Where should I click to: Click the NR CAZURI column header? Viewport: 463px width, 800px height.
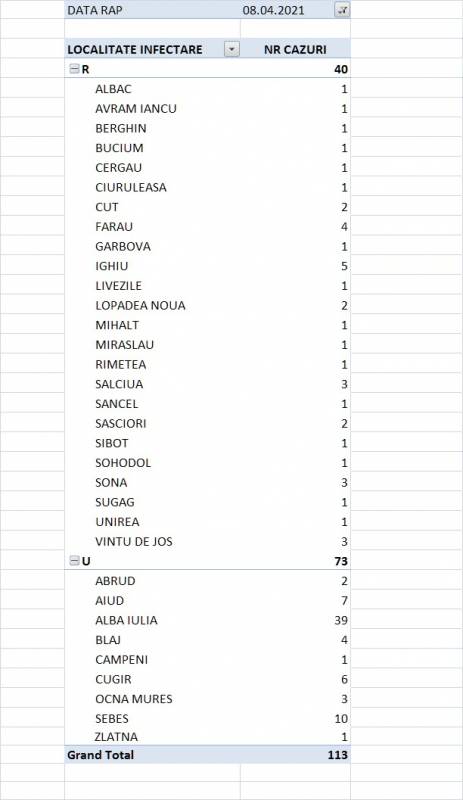coord(295,49)
